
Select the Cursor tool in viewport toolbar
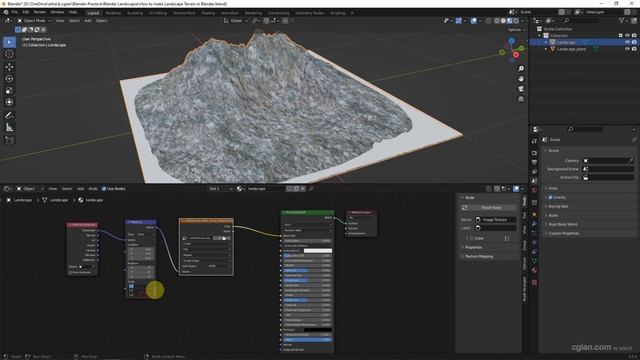(x=9, y=54)
